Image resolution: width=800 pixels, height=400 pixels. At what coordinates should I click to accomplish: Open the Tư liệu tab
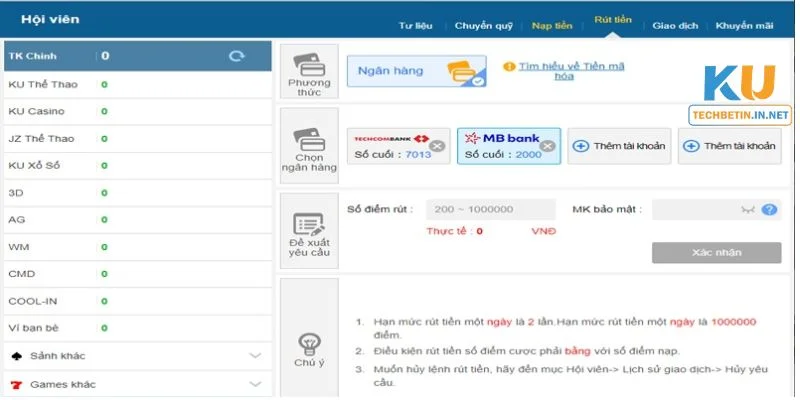point(416,26)
